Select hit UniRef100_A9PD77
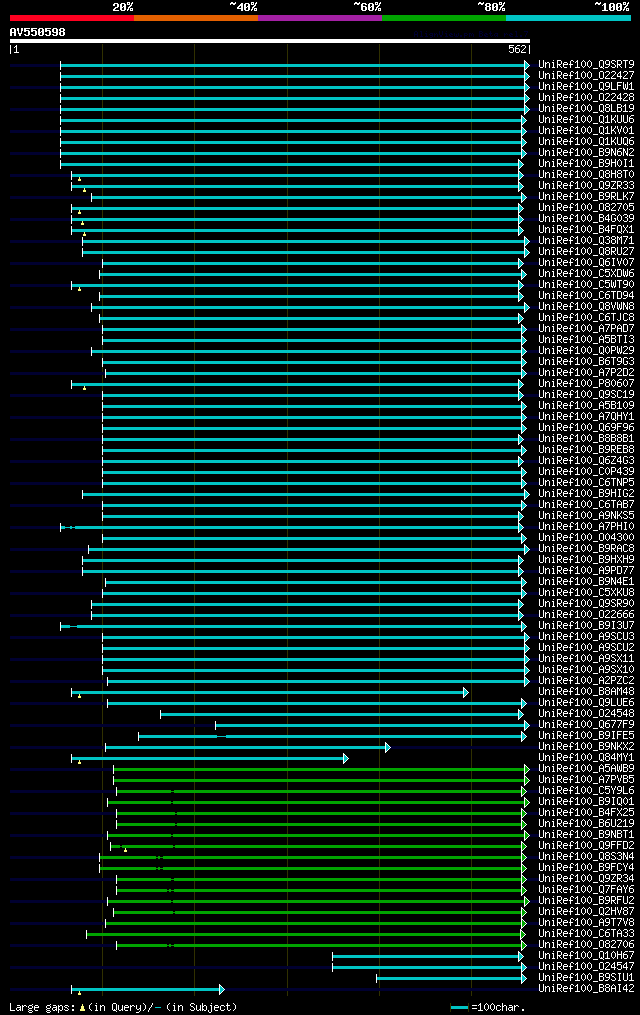640x1015 pixels. [x=586, y=571]
